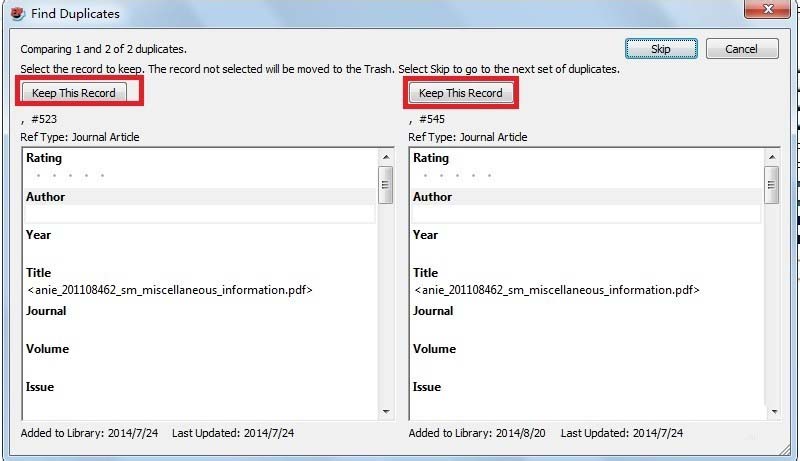Click left record's scroll up arrow
This screenshot has width=800, height=461.
(x=386, y=157)
